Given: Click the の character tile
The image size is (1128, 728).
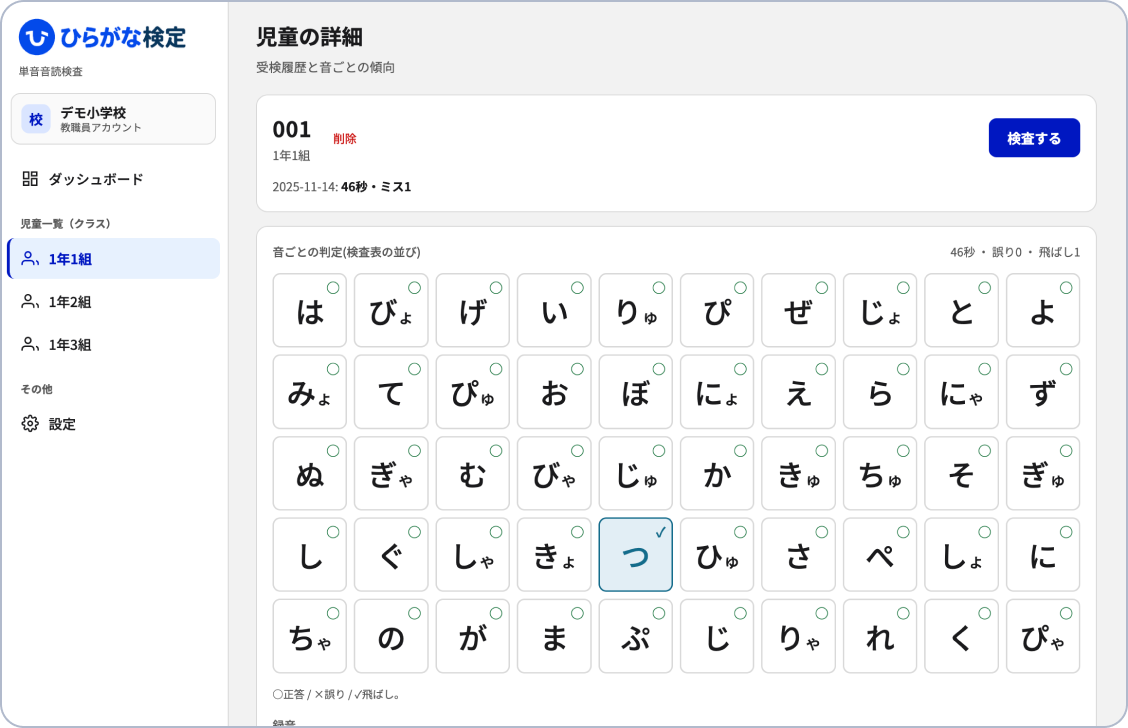Looking at the screenshot, I should coord(391,636).
